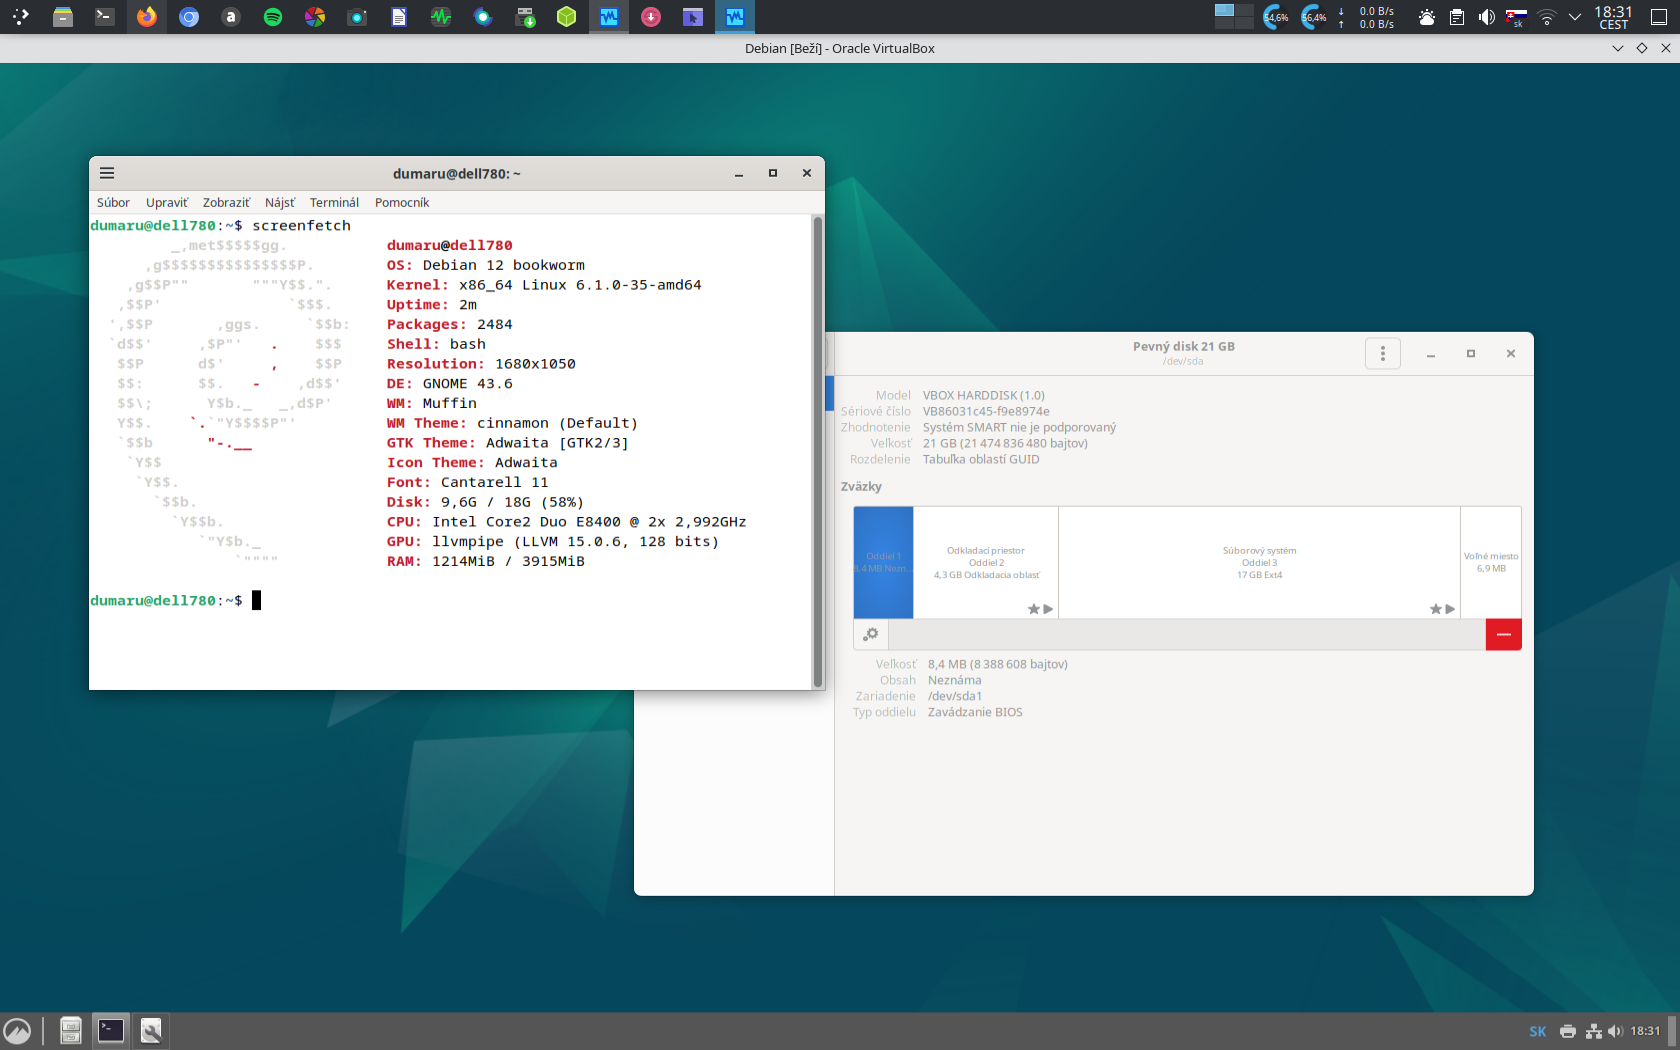Open host volume control in system tray
Screen dimensions: 1680x1050
pyautogui.click(x=1487, y=17)
